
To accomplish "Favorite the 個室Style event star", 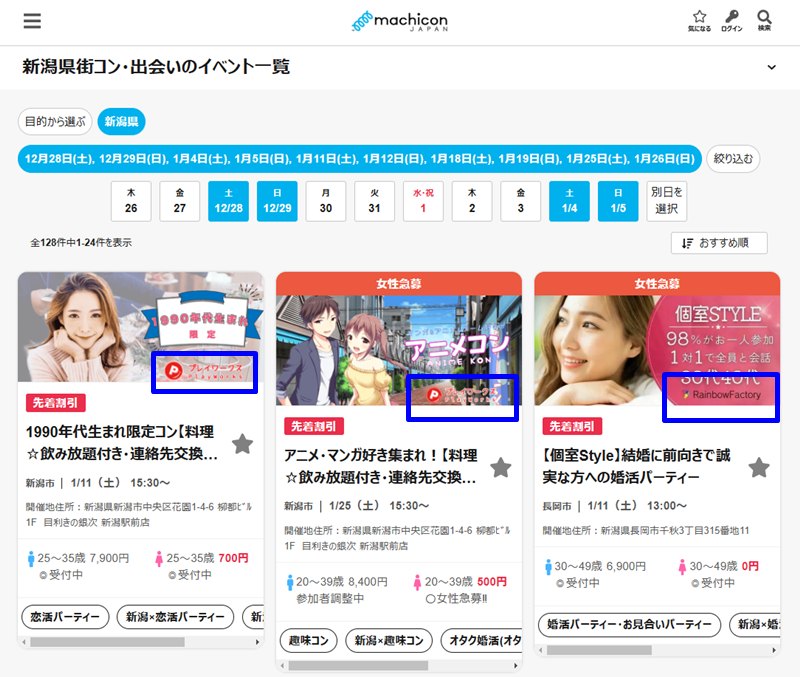I will click(759, 467).
